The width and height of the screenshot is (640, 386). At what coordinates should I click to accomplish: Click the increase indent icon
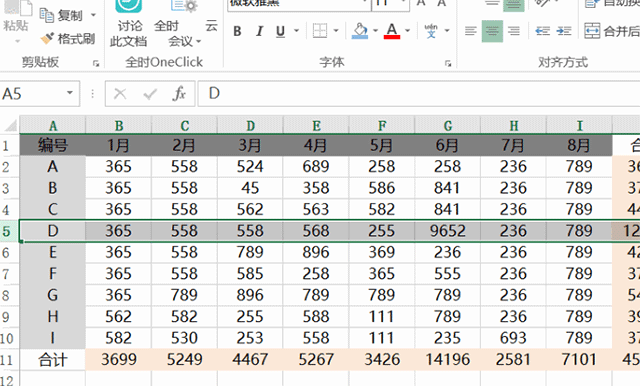(564, 31)
